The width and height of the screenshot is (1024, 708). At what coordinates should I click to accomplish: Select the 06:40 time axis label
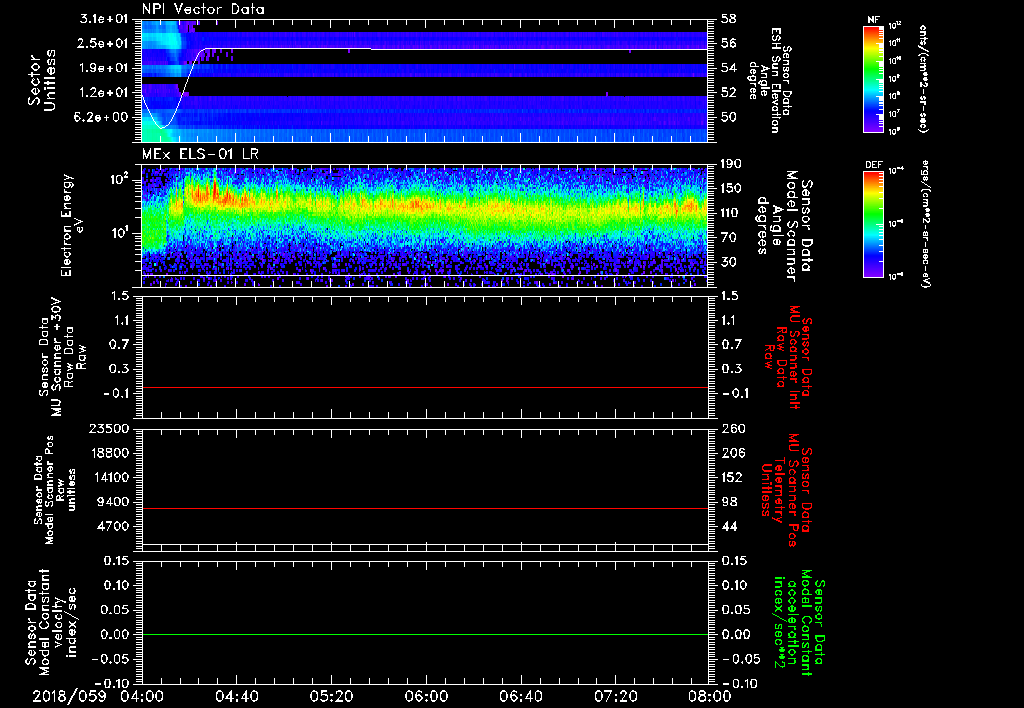tap(520, 696)
